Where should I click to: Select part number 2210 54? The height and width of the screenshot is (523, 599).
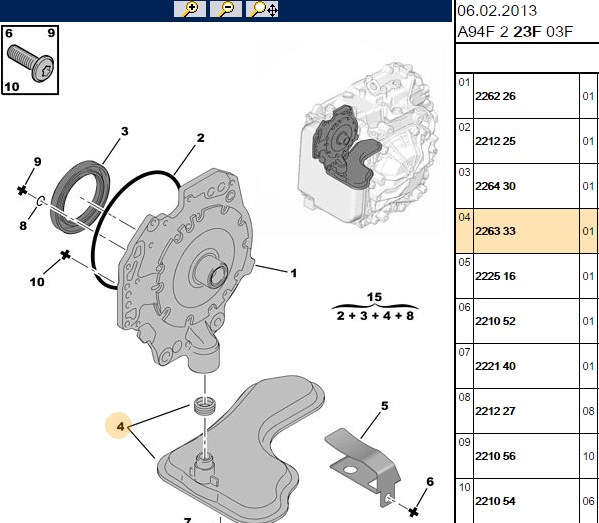coord(495,501)
